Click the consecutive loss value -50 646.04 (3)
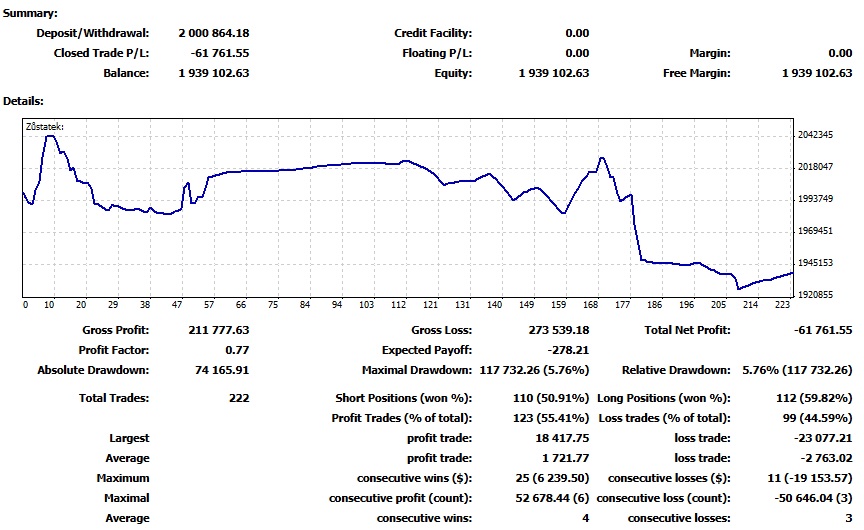The width and height of the screenshot is (864, 530). pos(813,499)
